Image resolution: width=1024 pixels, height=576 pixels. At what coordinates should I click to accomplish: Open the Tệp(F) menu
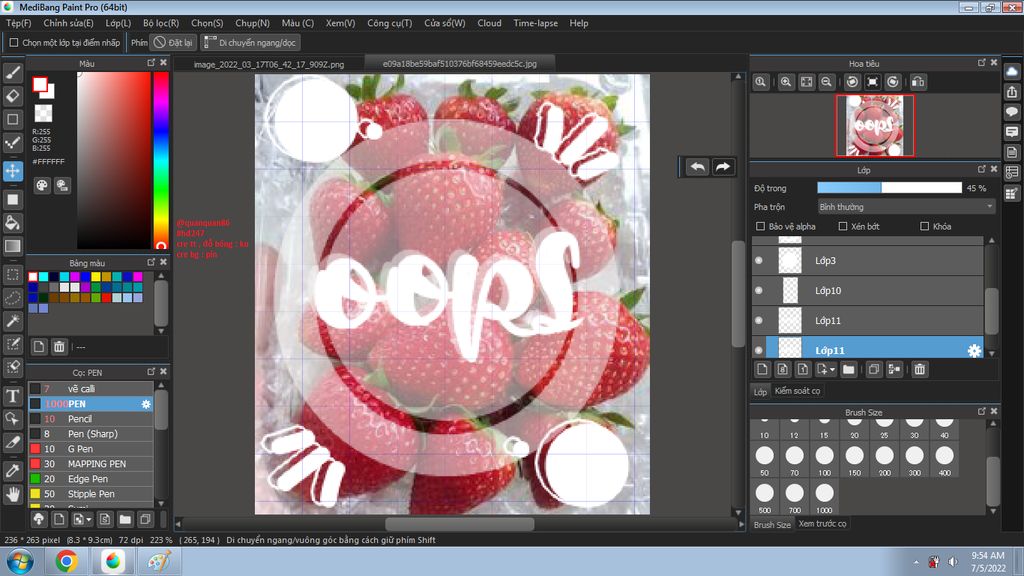pos(18,23)
